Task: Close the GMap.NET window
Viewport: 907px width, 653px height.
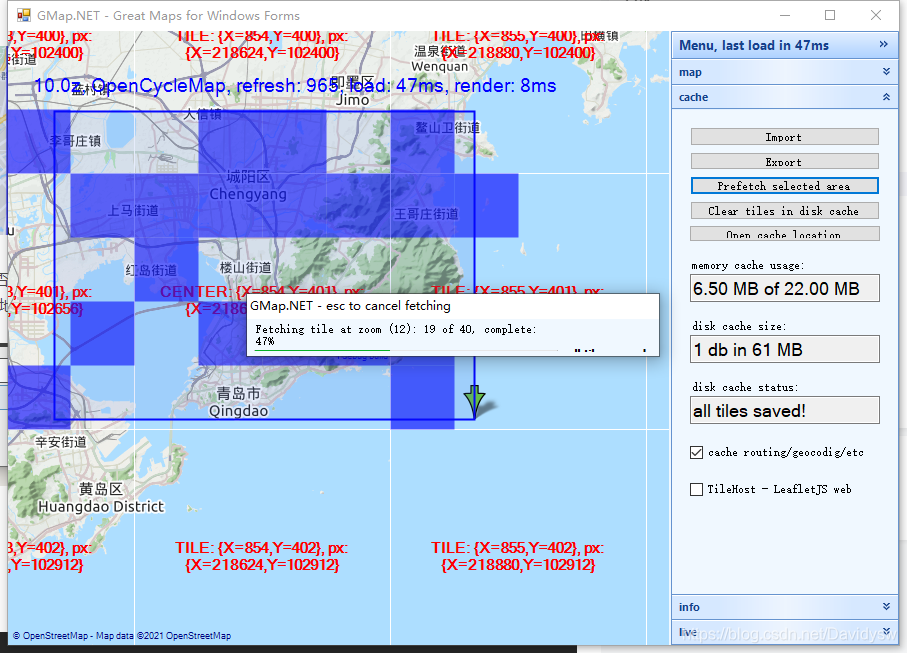Action: (x=876, y=15)
